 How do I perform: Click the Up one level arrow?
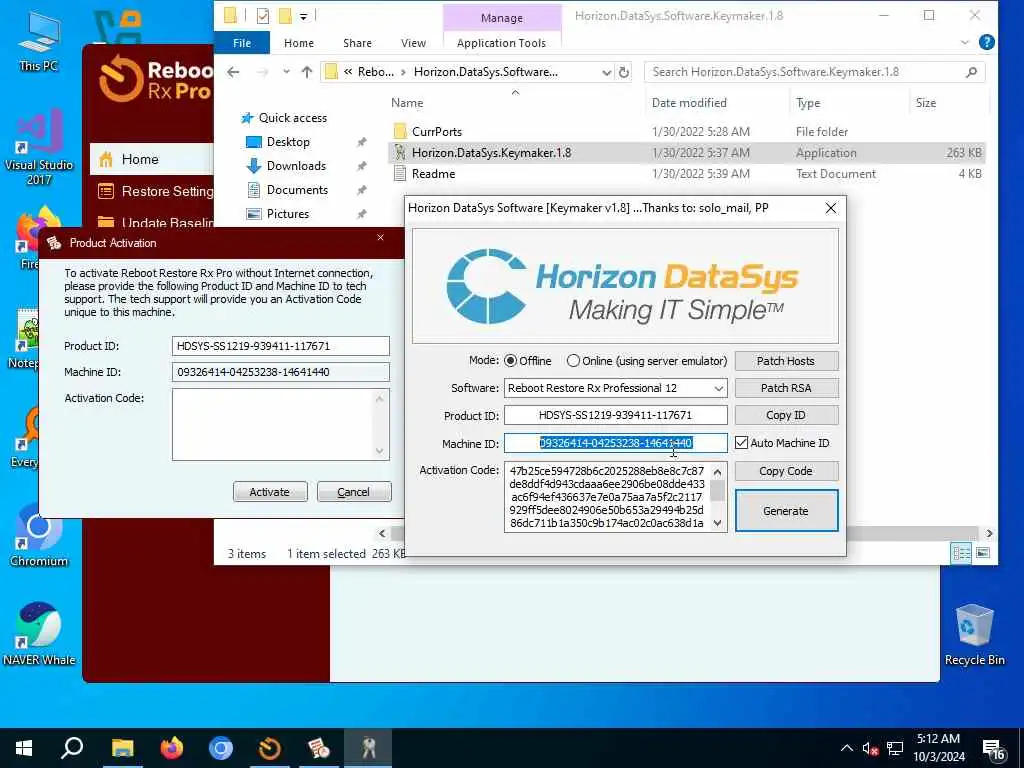[x=307, y=72]
